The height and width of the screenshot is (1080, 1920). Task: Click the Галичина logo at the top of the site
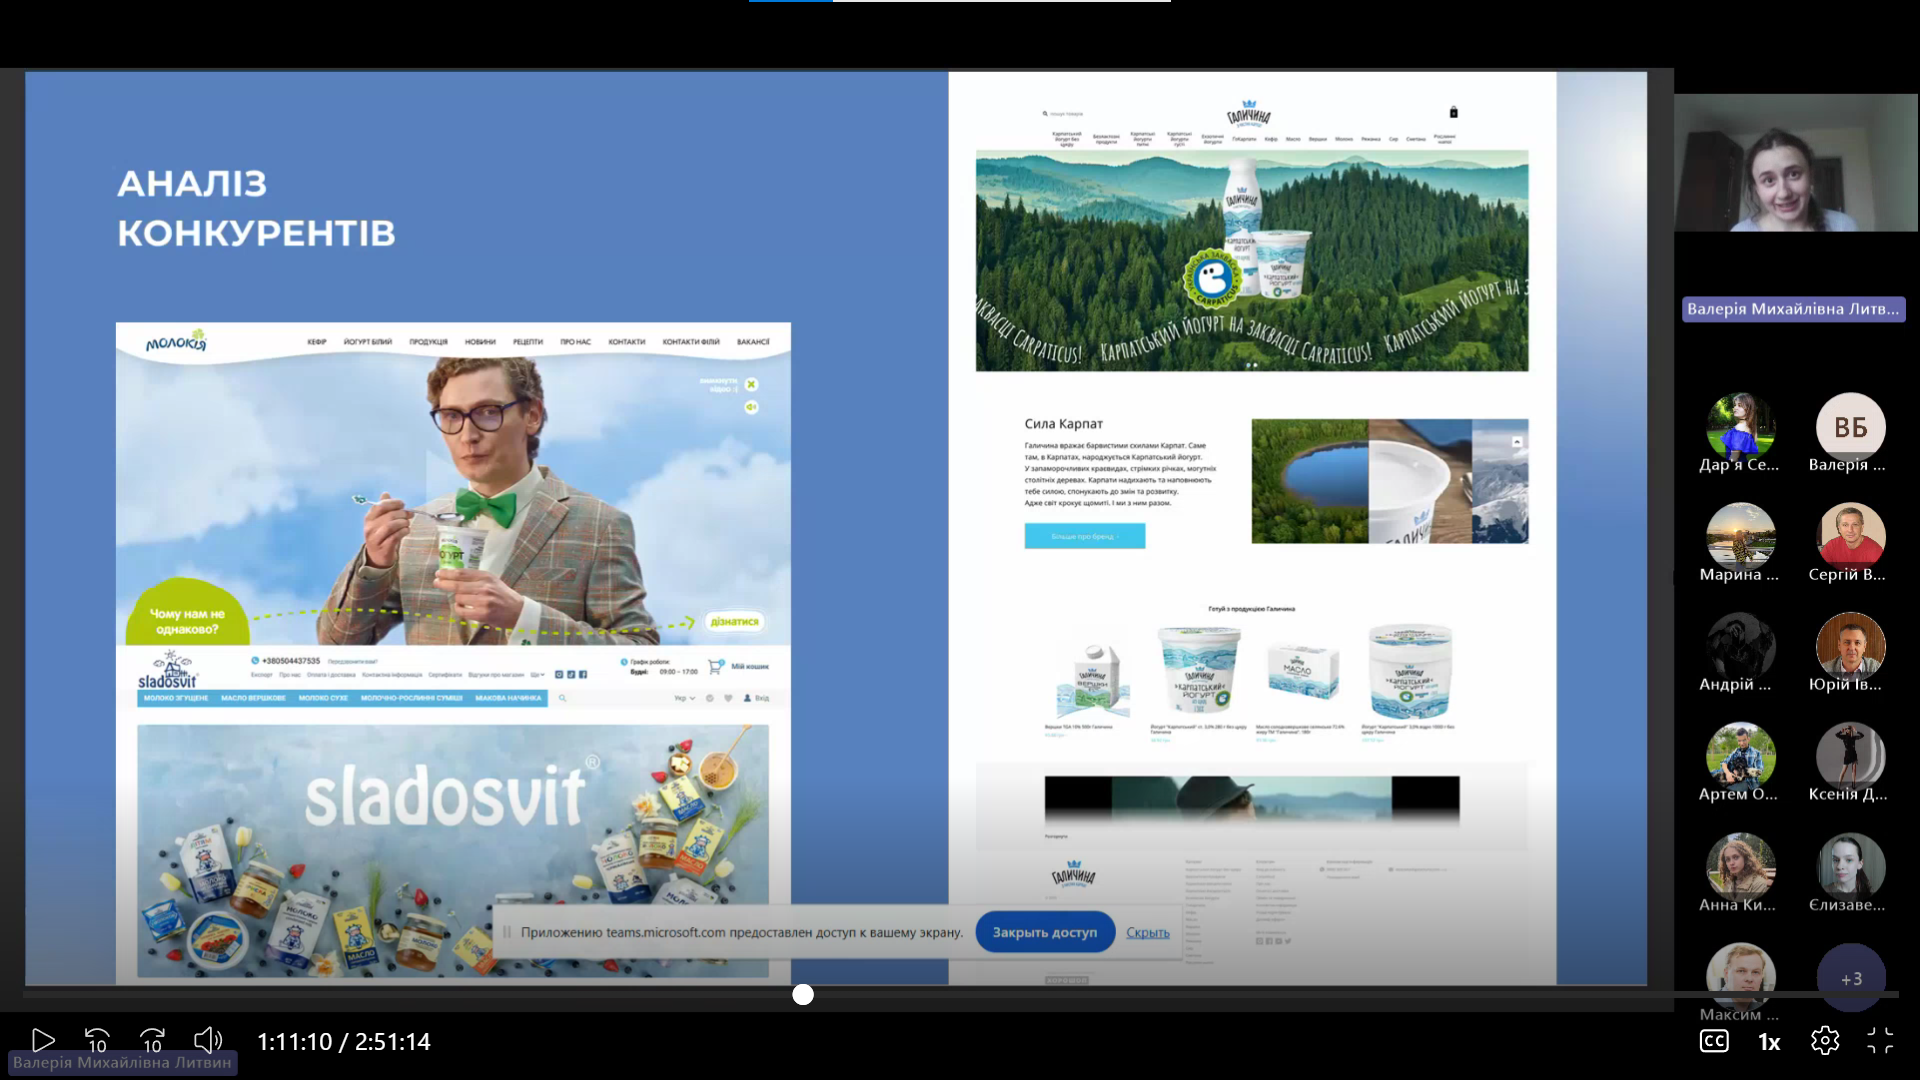coord(1248,114)
